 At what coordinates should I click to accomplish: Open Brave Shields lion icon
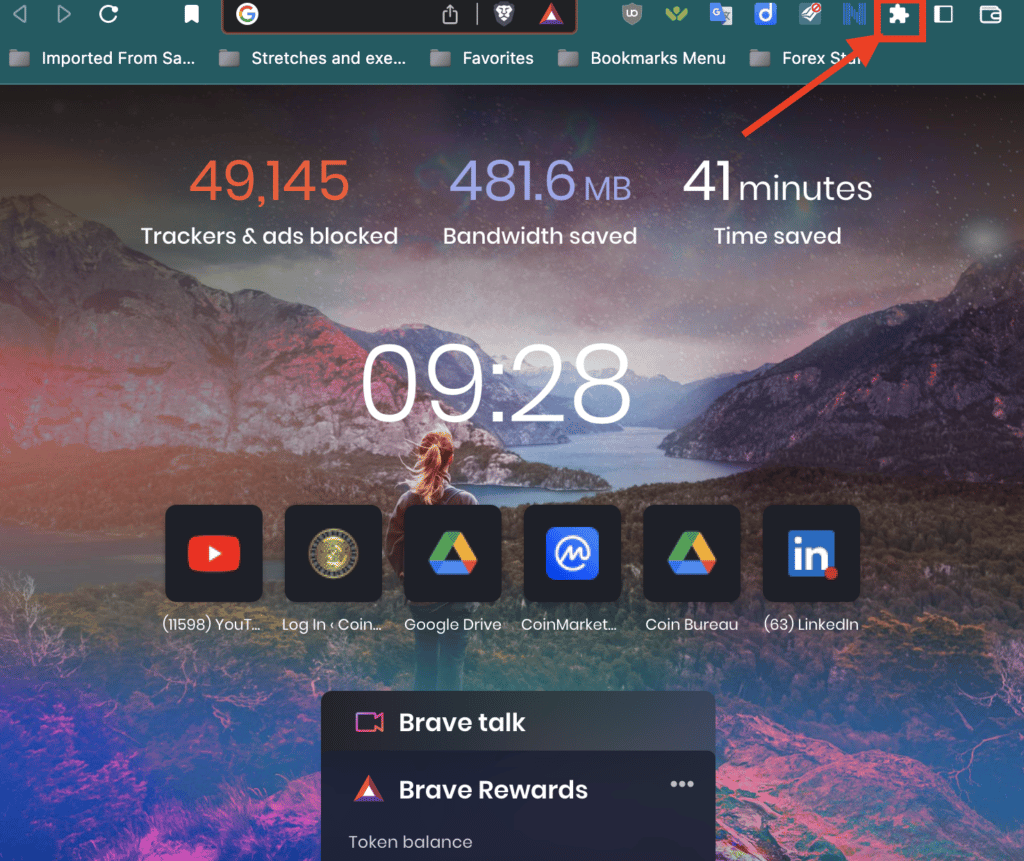505,15
